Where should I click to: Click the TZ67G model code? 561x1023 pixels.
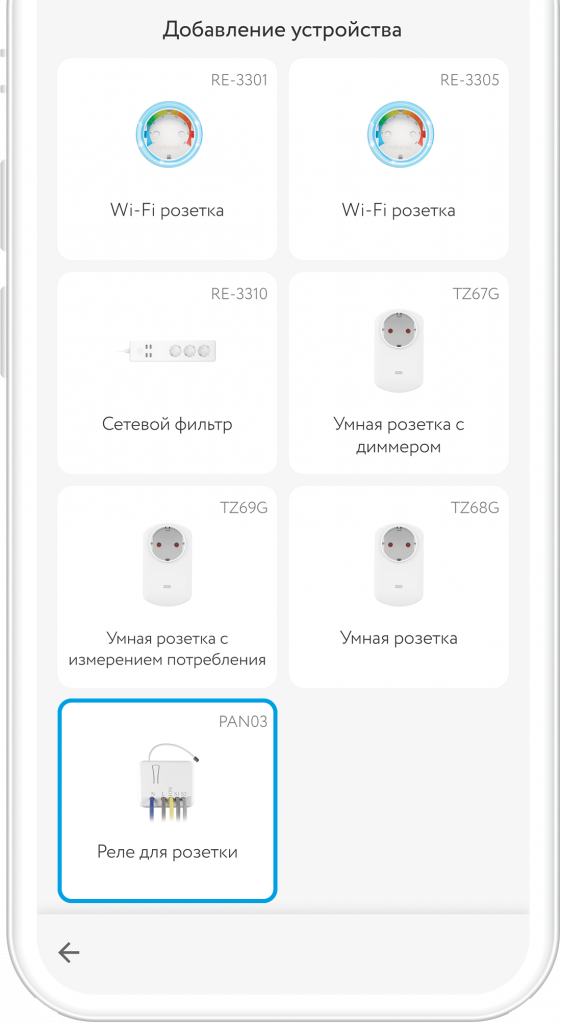tap(476, 294)
